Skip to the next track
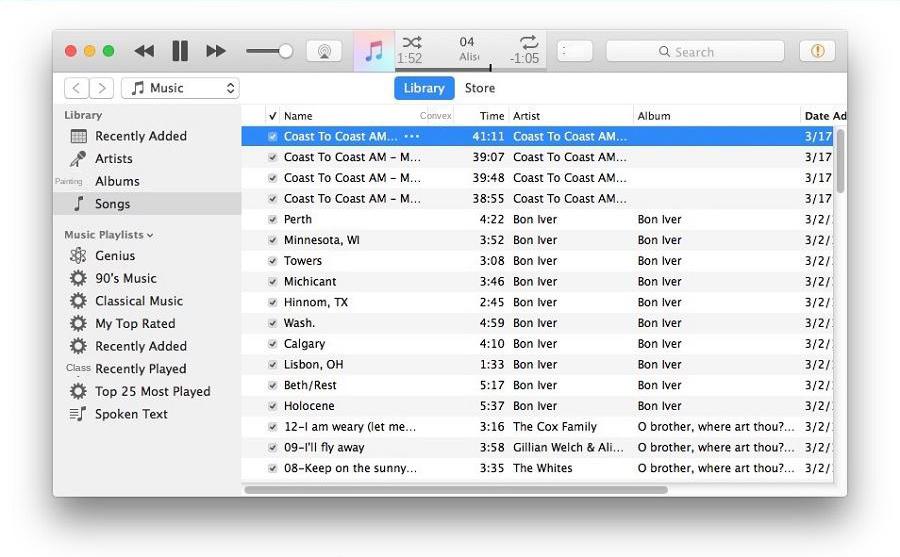Viewport: 900px width, 557px height. click(x=216, y=51)
